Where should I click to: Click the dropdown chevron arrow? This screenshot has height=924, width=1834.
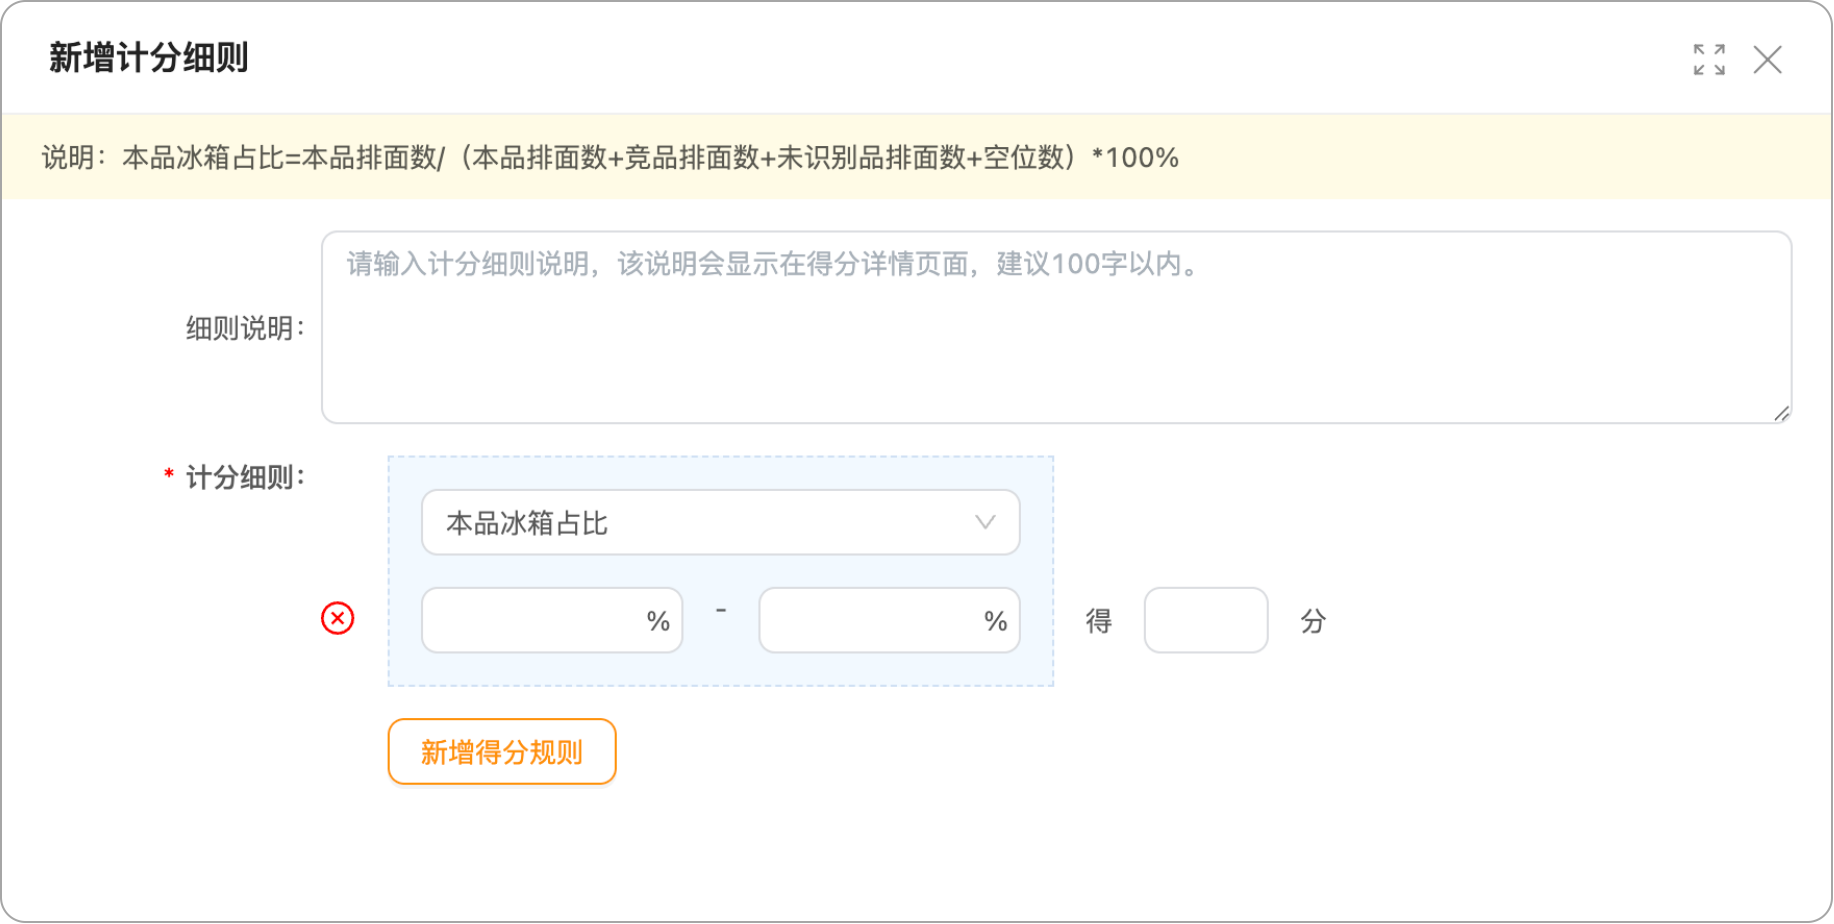click(985, 523)
